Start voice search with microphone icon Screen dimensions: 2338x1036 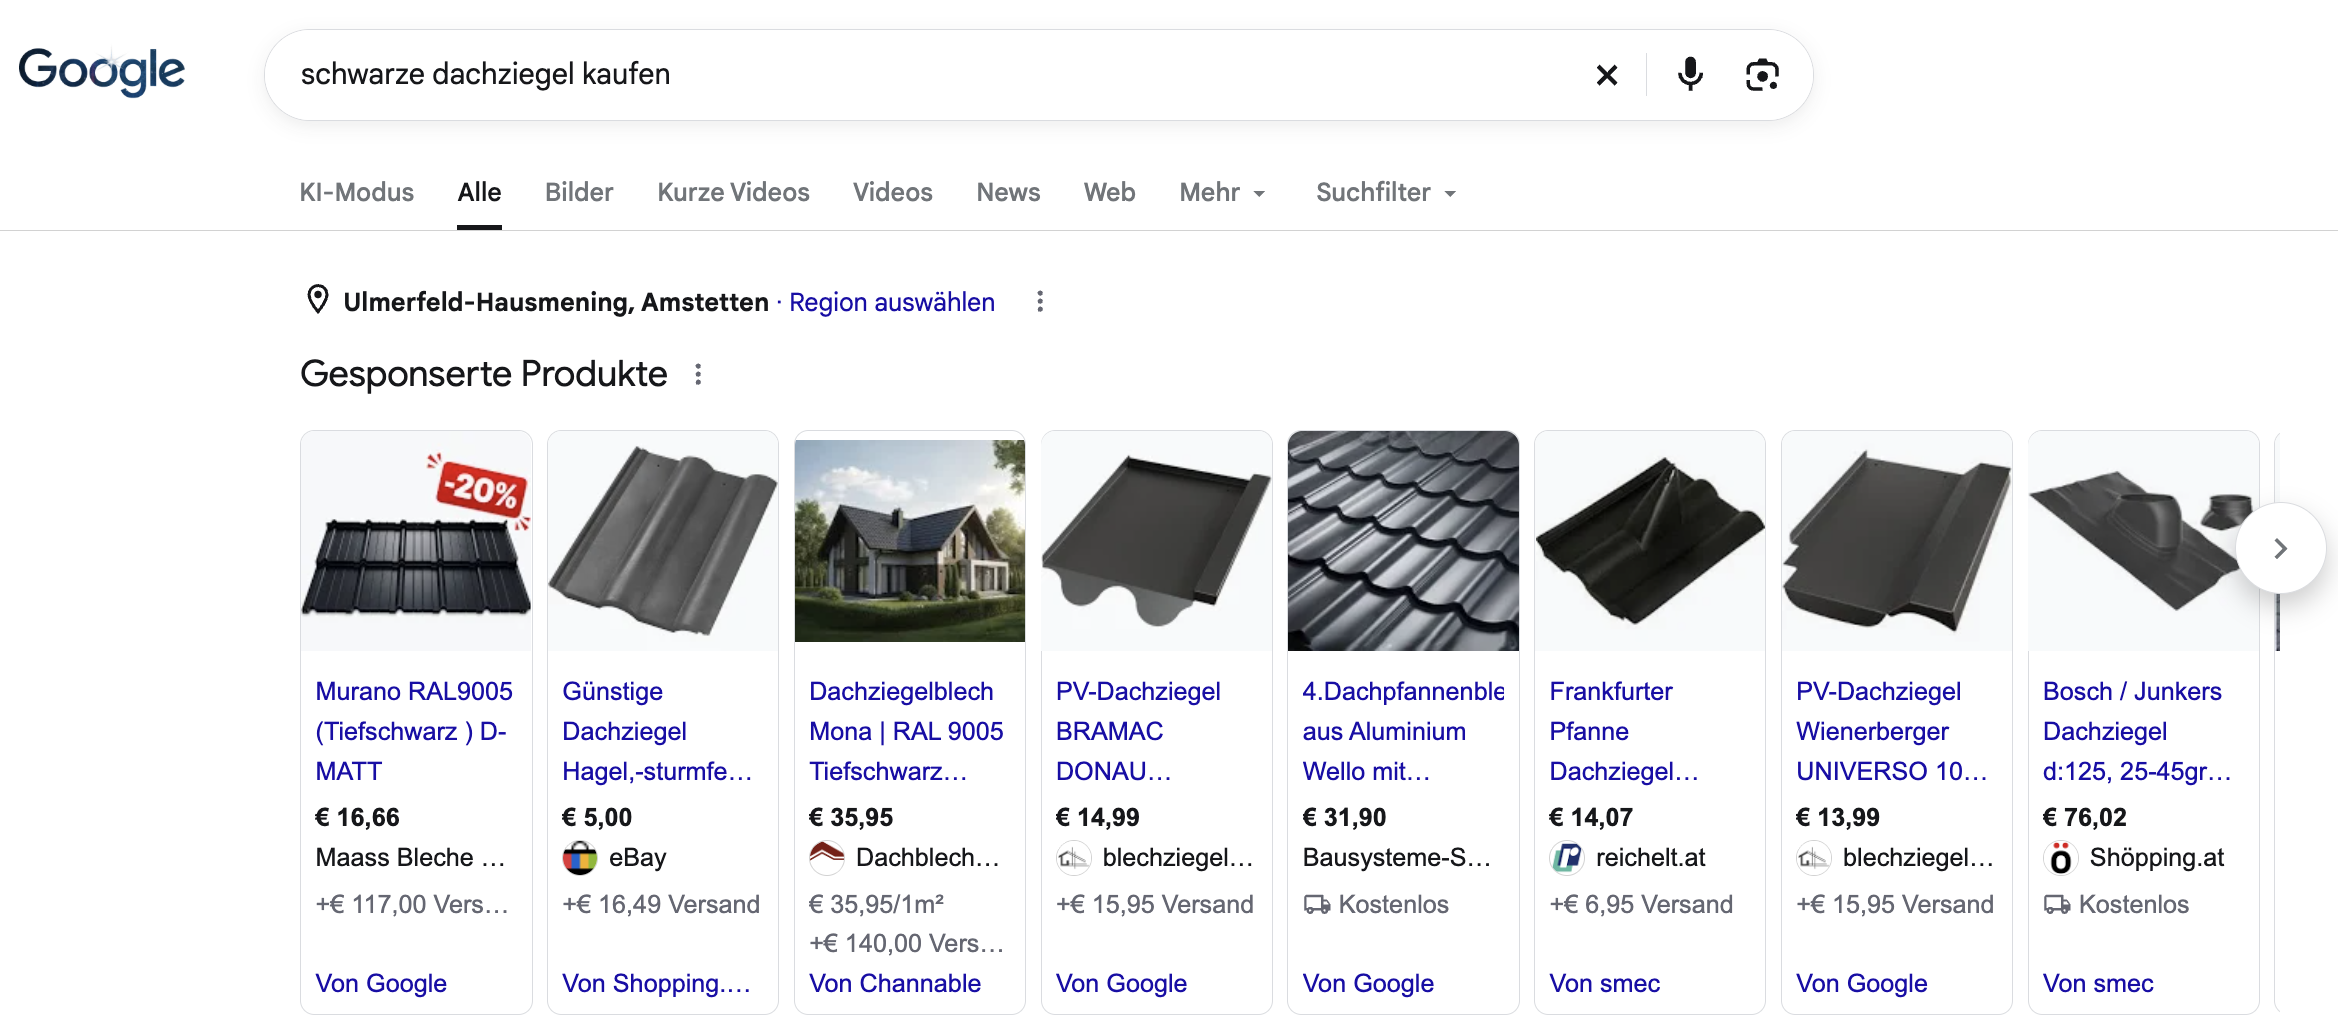click(1690, 75)
